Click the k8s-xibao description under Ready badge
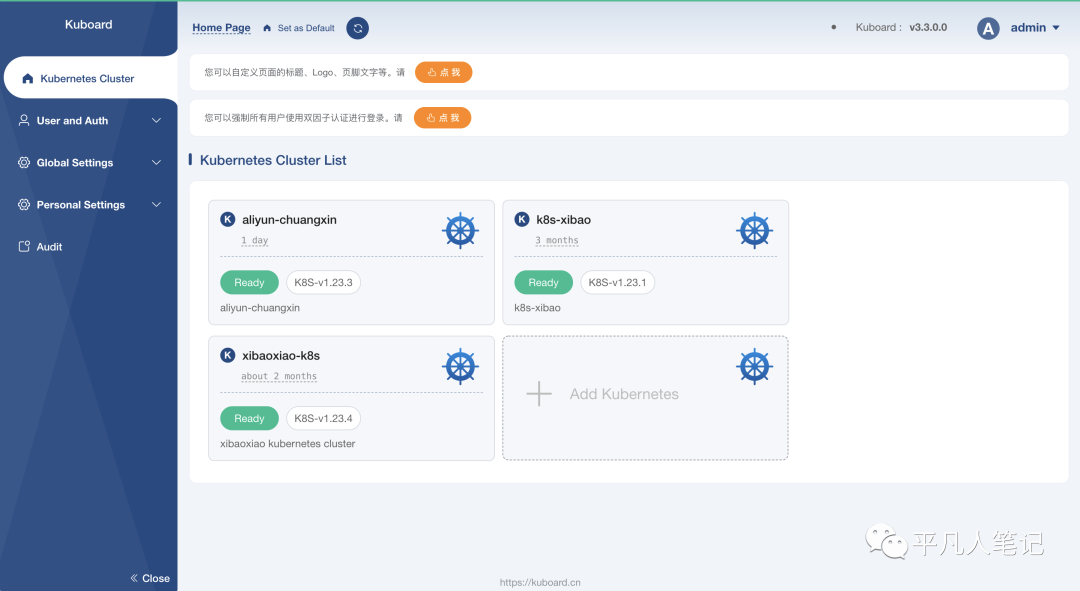Image resolution: width=1080 pixels, height=591 pixels. tap(537, 308)
